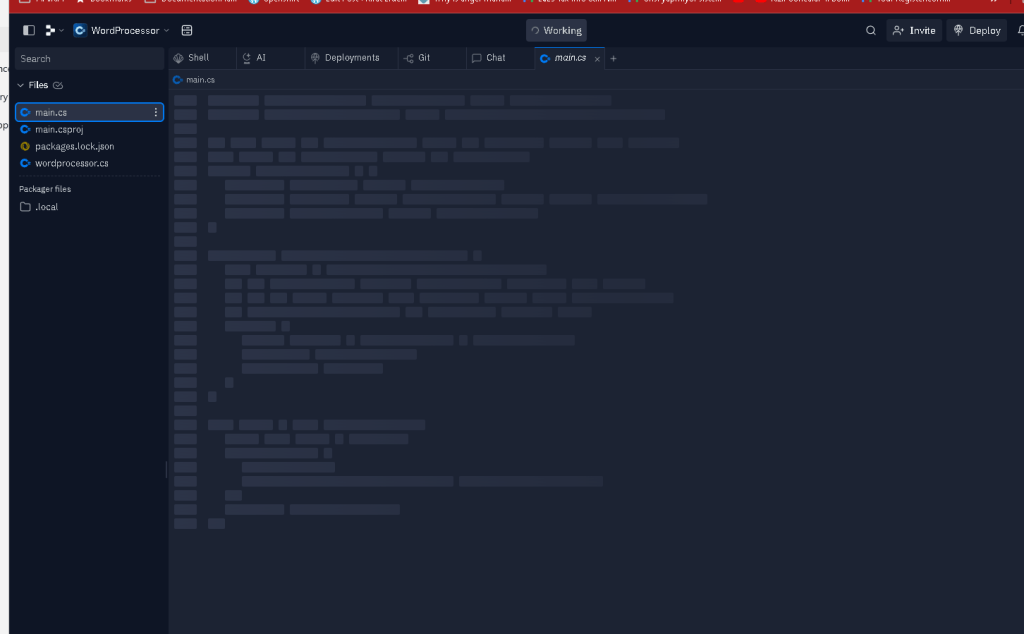This screenshot has height=634, width=1024.
Task: Open the magnifier search icon in header
Action: pyautogui.click(x=871, y=30)
